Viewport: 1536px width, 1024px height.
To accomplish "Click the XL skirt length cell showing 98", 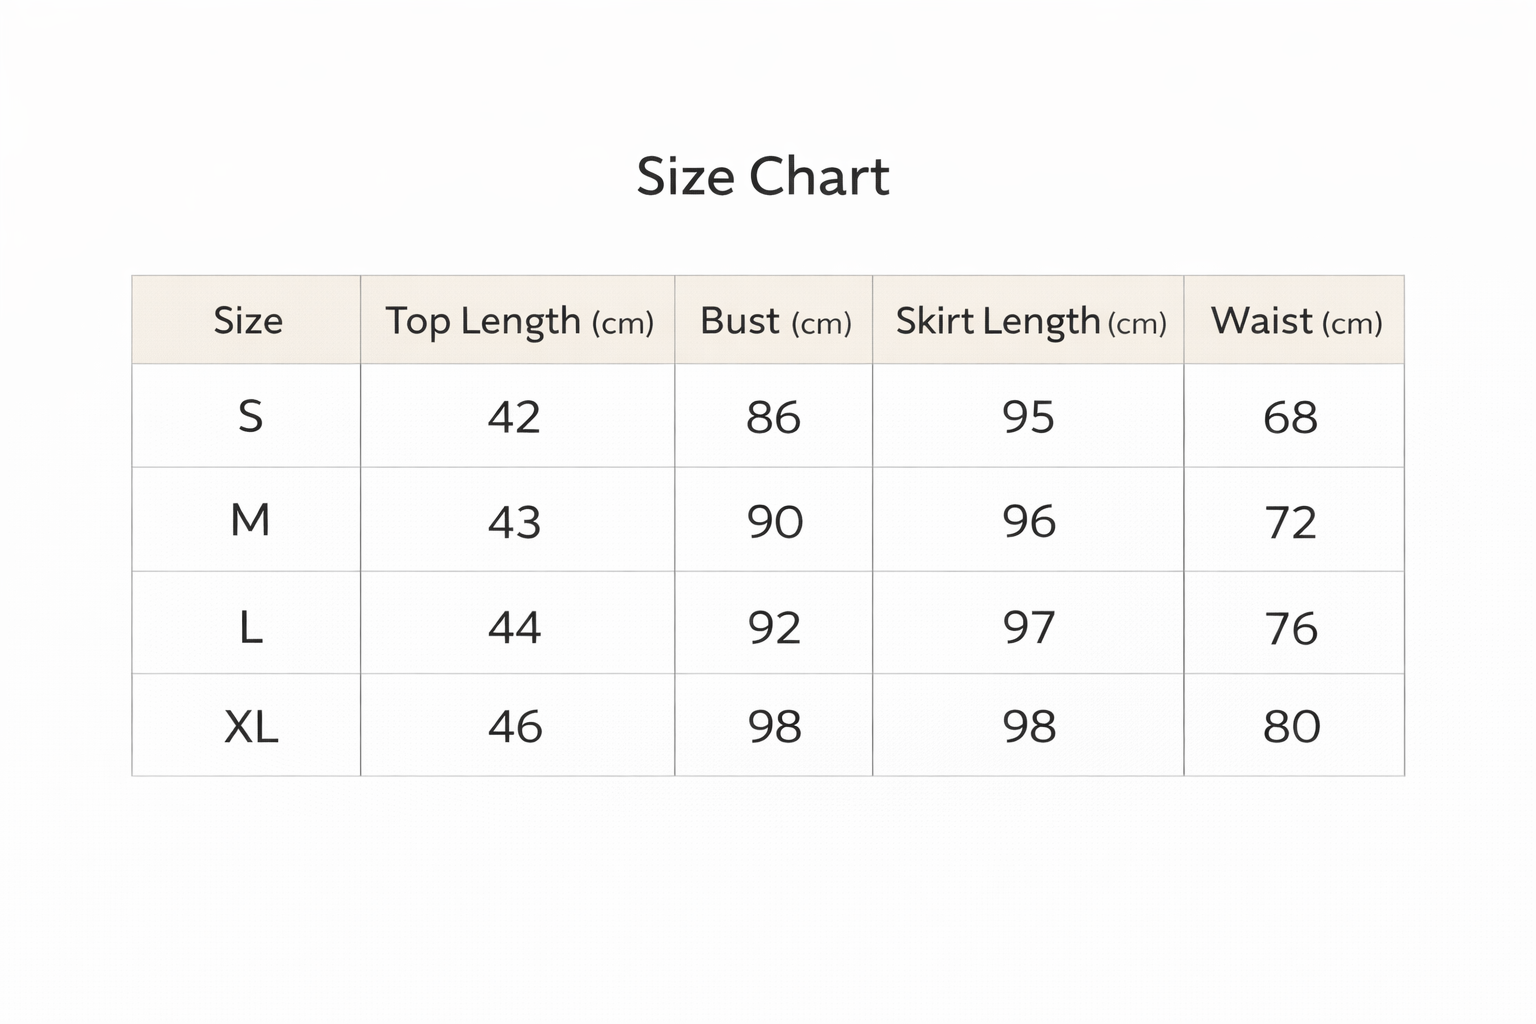I will click(x=1029, y=726).
